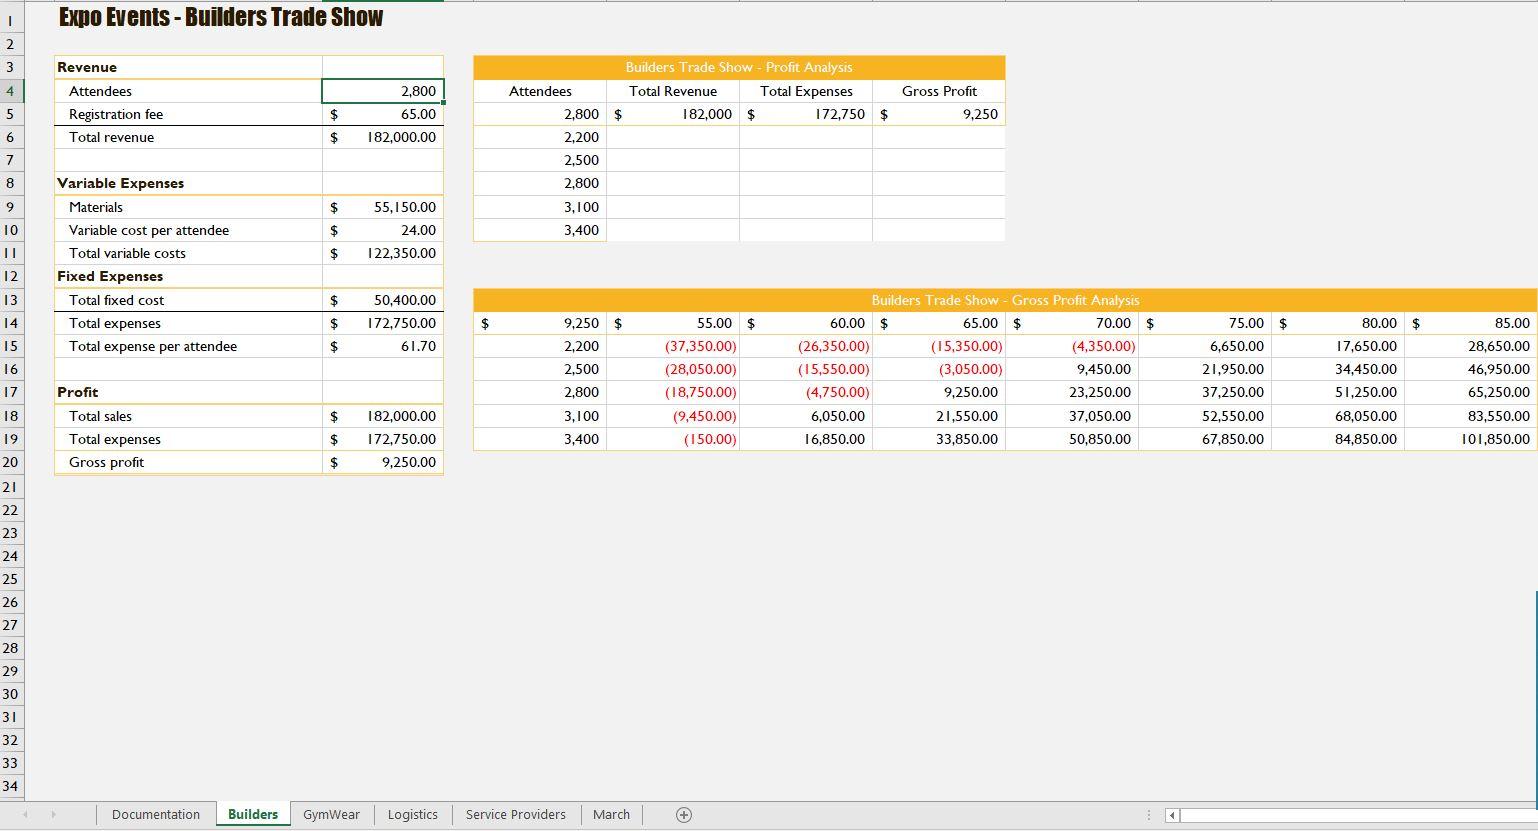Select Materials value 55,150.00

[x=383, y=207]
